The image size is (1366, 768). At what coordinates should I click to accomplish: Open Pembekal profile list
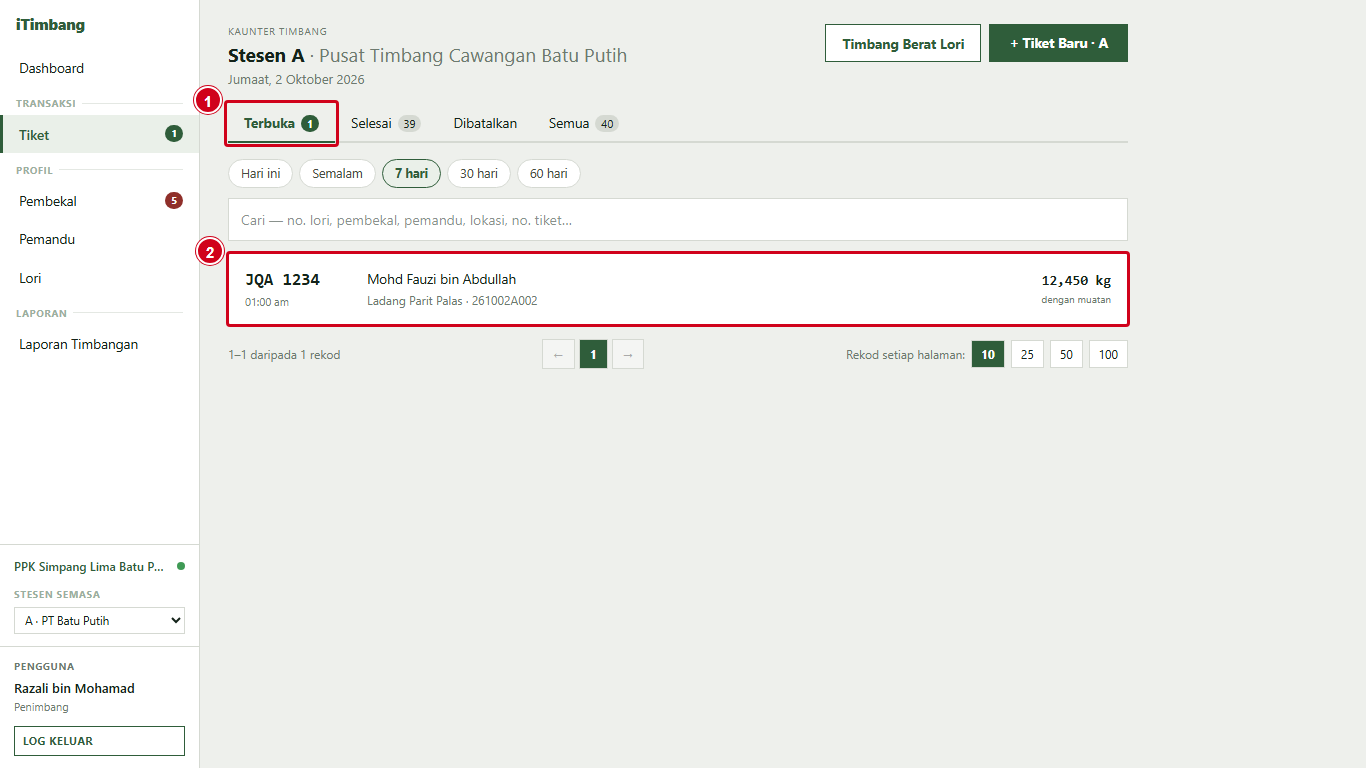pyautogui.click(x=99, y=201)
